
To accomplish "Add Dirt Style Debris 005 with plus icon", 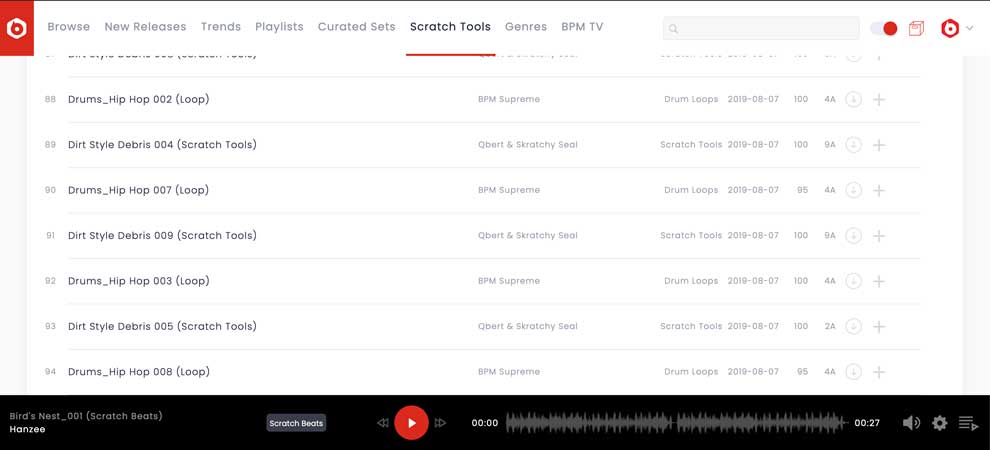I will point(878,327).
